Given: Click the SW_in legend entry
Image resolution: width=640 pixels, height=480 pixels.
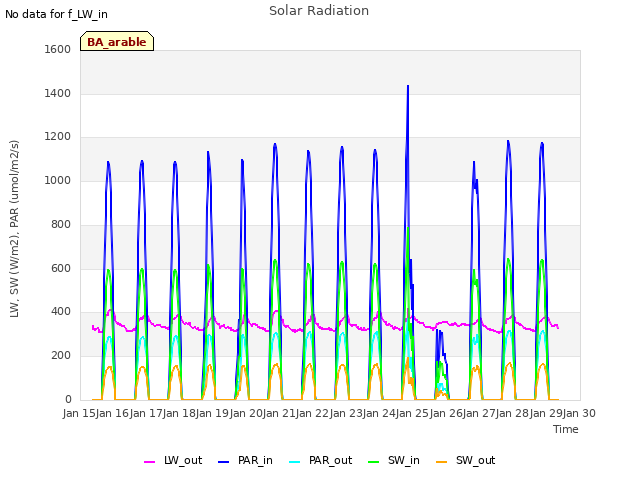Looking at the screenshot, I should [x=394, y=460].
